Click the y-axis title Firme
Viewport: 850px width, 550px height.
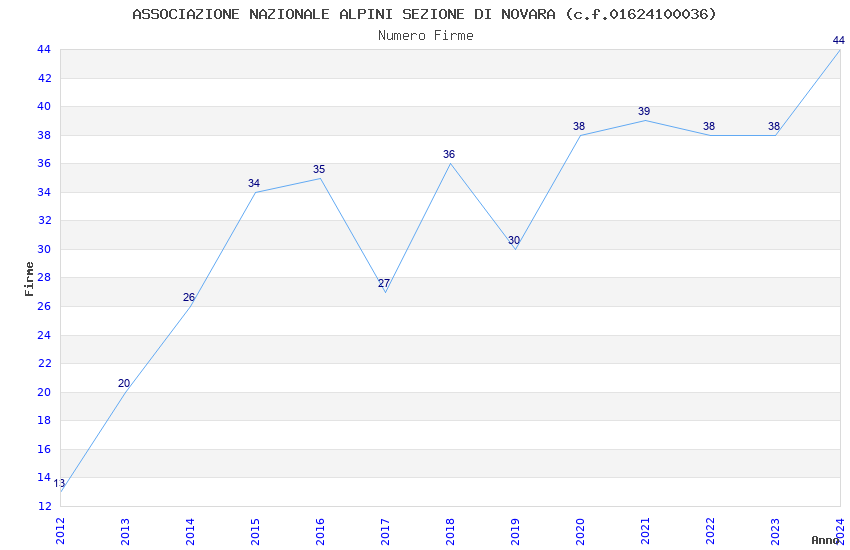(x=29, y=279)
